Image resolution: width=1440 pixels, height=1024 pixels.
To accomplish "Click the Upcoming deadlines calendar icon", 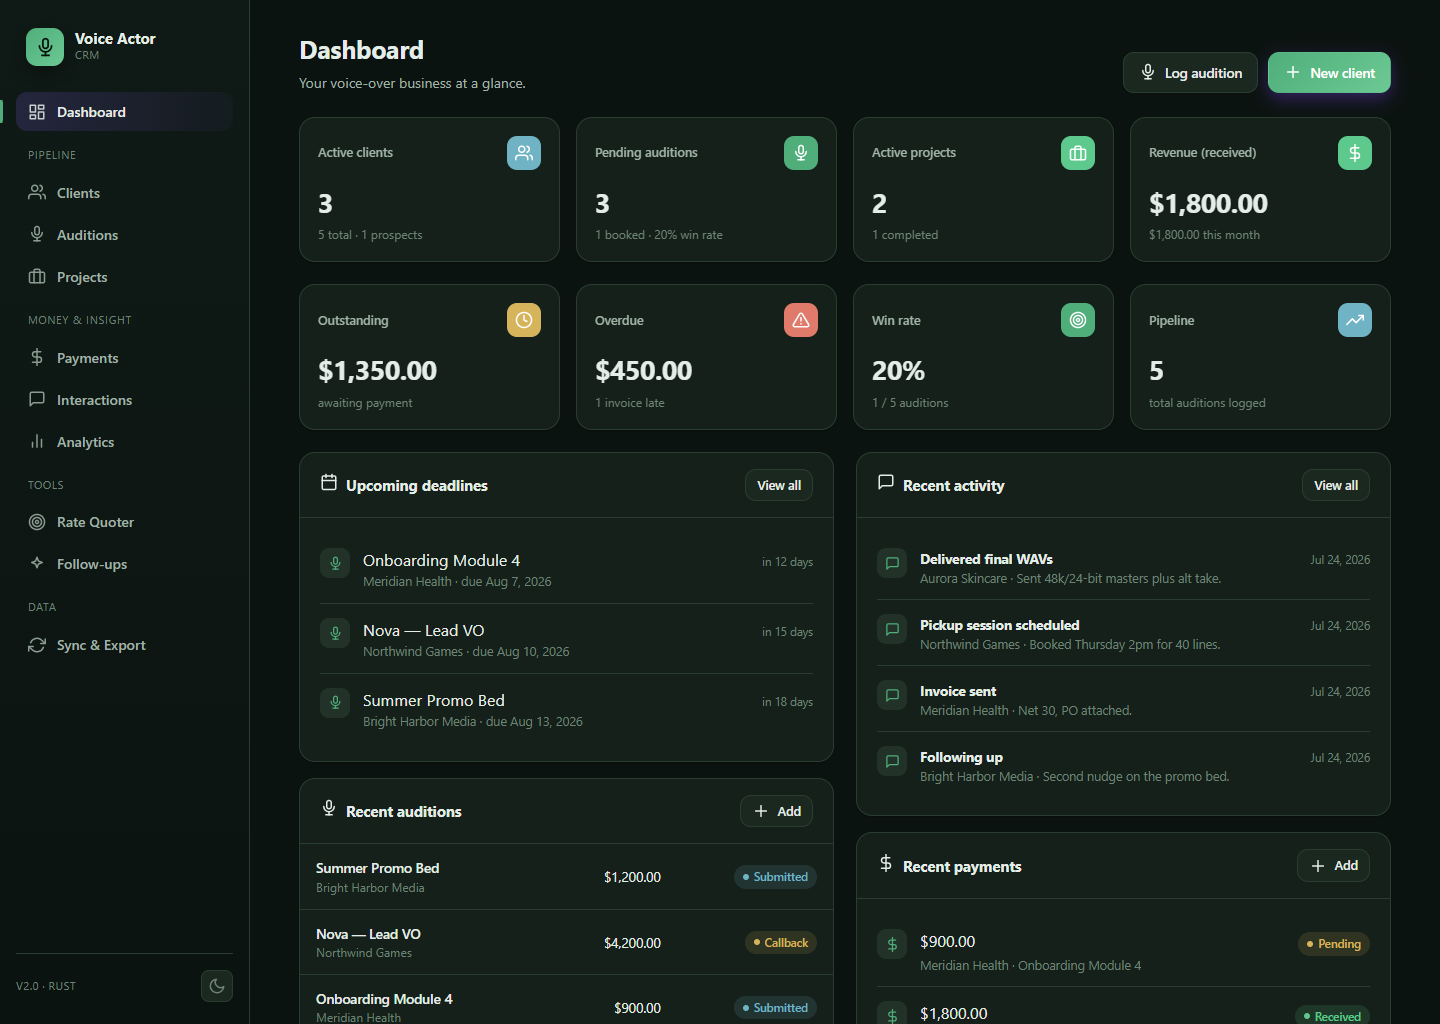I will coord(328,483).
